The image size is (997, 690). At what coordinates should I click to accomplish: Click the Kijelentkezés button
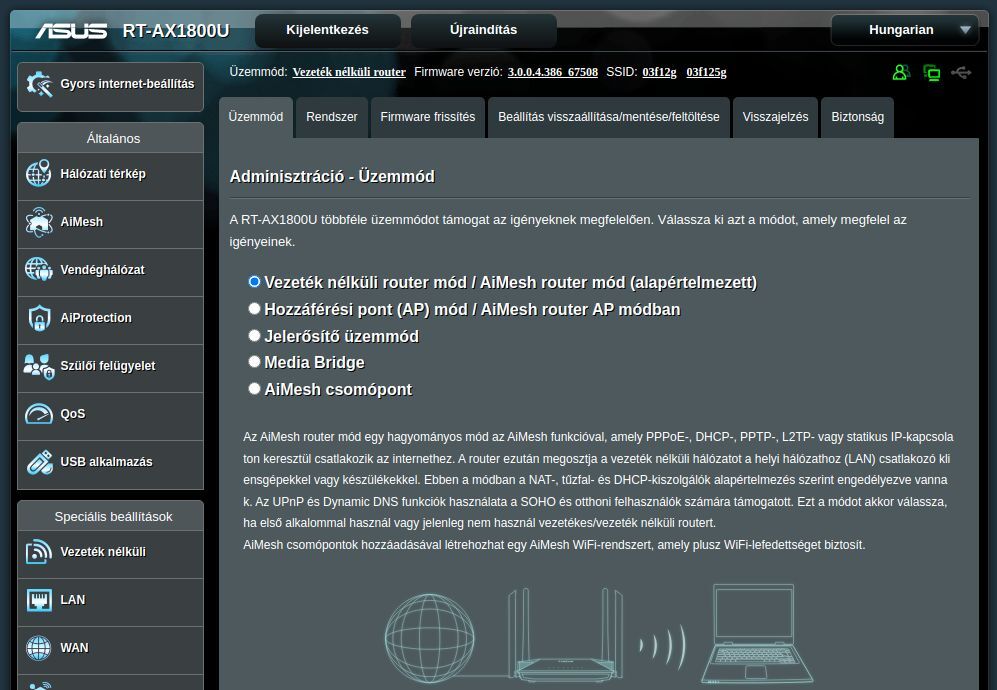327,30
